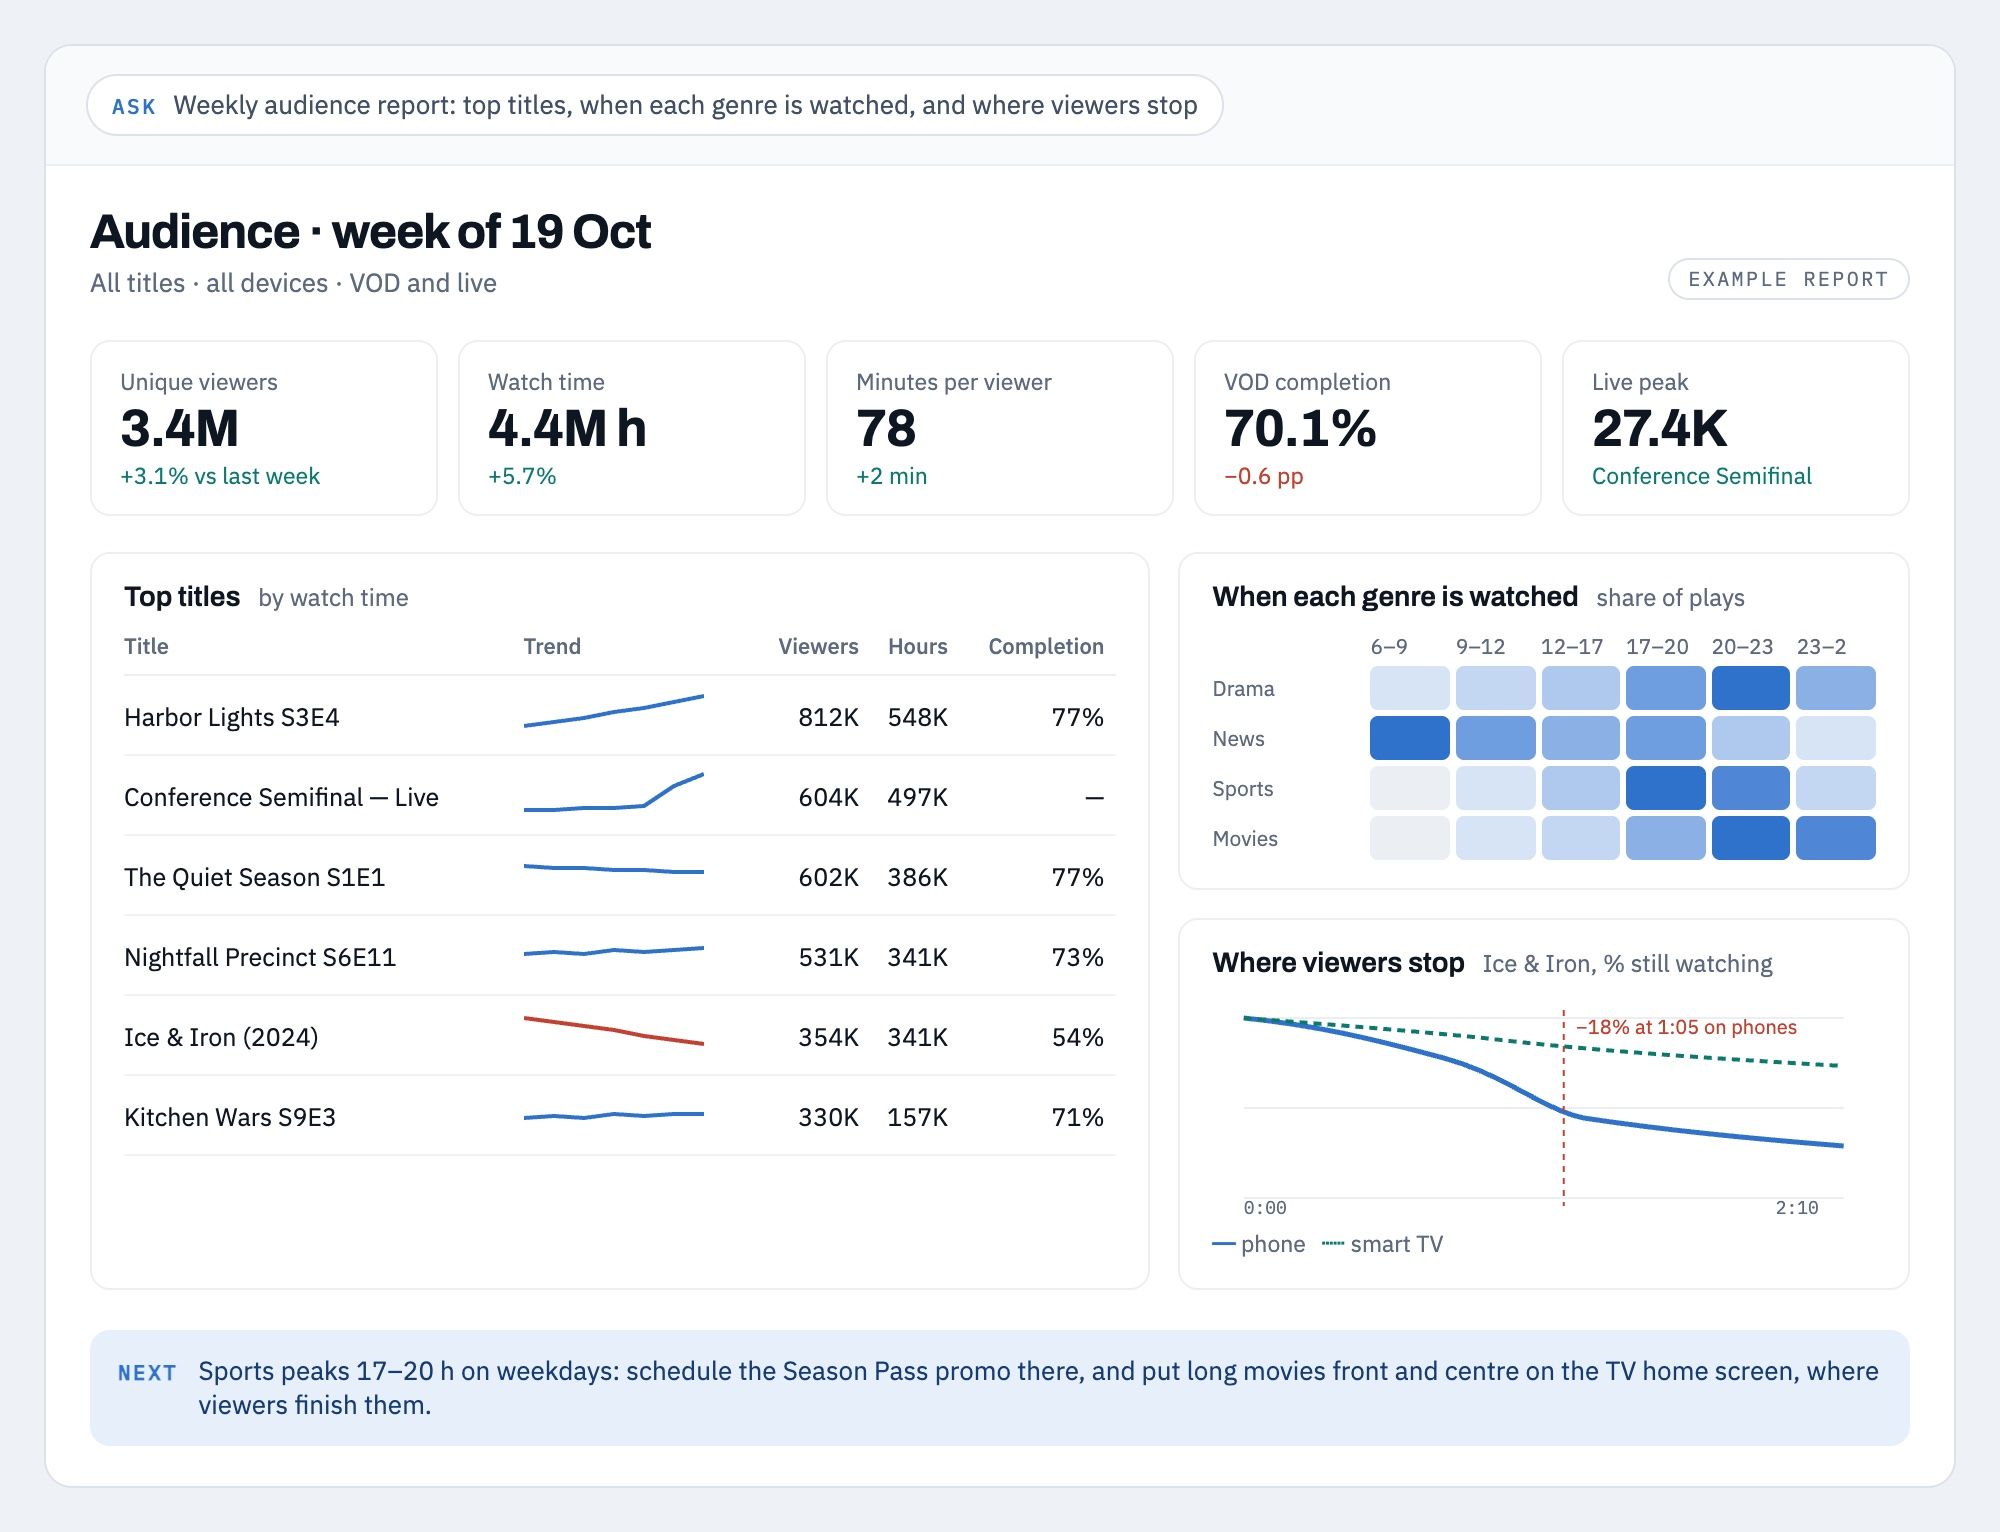Click the +3.1% vs last week change
Viewport: 2000px width, 1532px height.
point(220,476)
